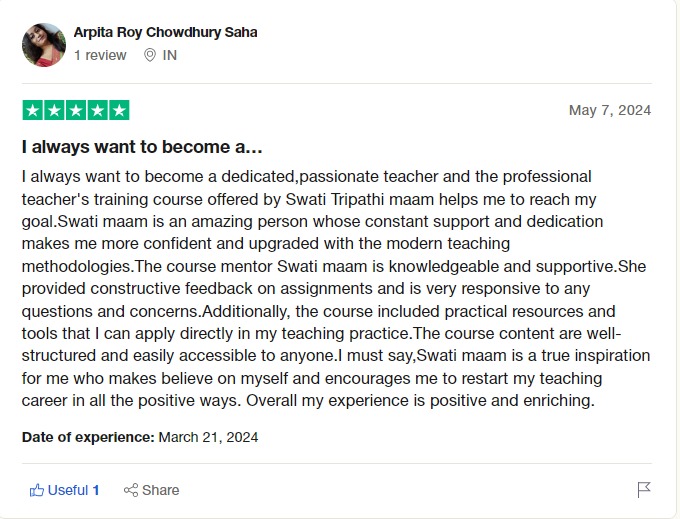
Task: Click the "Date of experience" line
Action: click(140, 437)
